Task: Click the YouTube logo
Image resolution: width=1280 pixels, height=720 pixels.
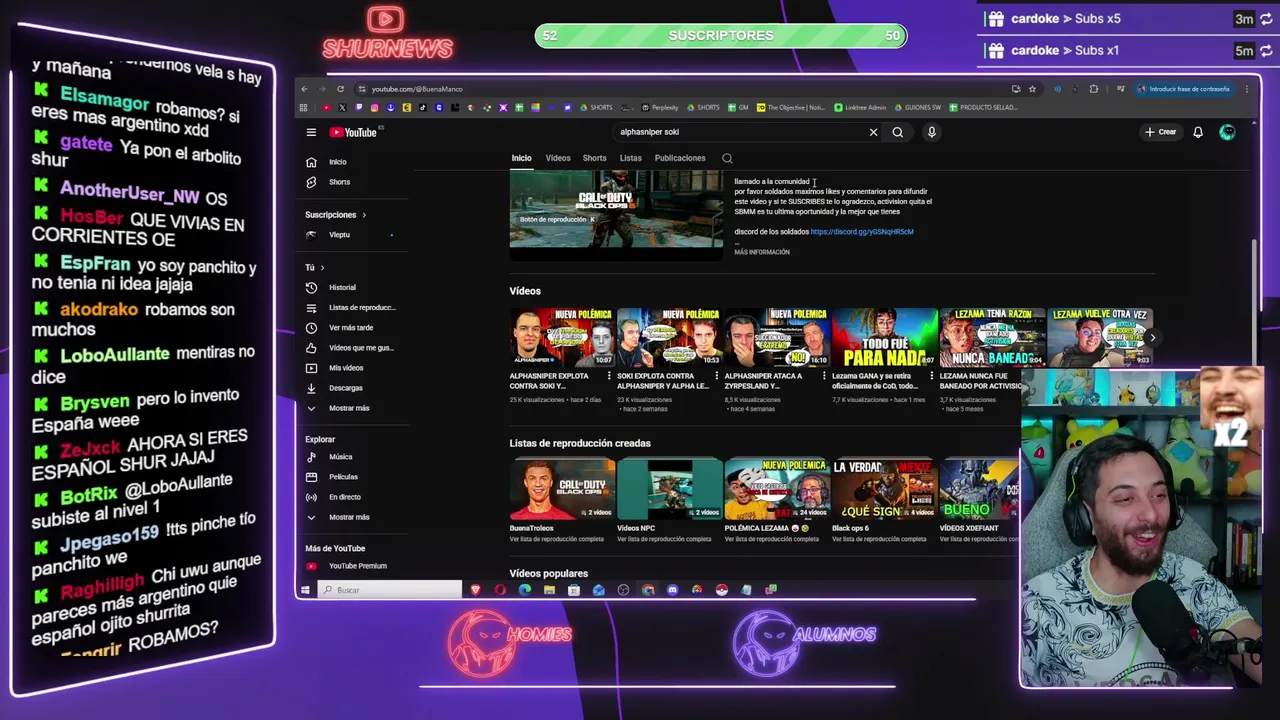Action: (353, 132)
